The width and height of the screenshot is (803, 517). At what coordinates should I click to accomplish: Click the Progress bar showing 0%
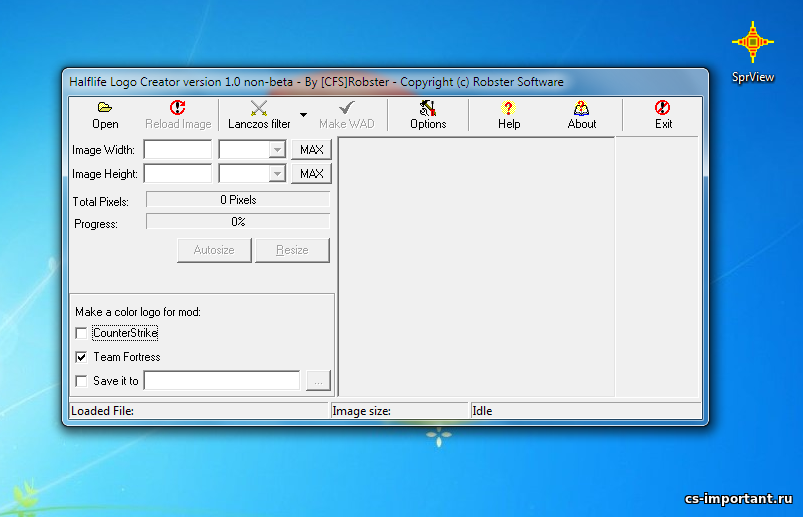pos(238,222)
